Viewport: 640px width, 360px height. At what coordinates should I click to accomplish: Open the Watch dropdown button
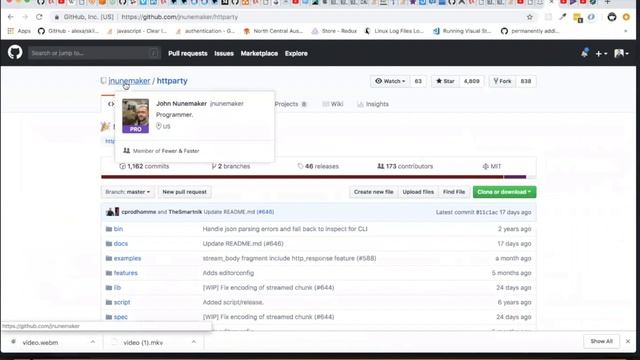(390, 81)
